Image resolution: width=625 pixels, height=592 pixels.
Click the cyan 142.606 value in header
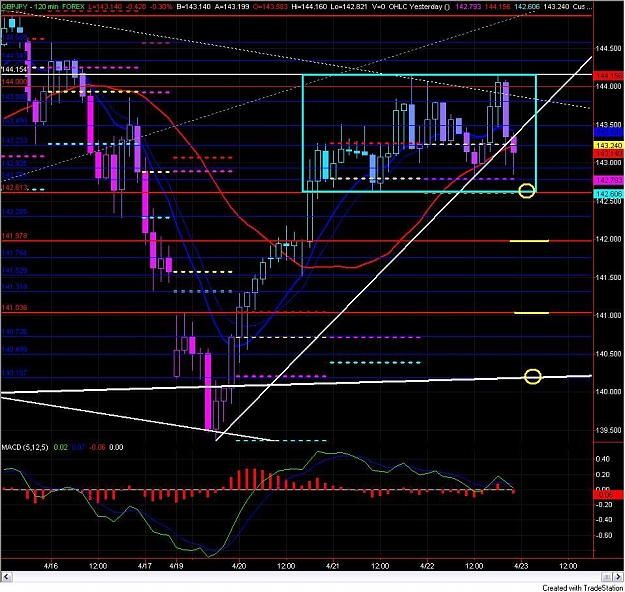tap(527, 7)
